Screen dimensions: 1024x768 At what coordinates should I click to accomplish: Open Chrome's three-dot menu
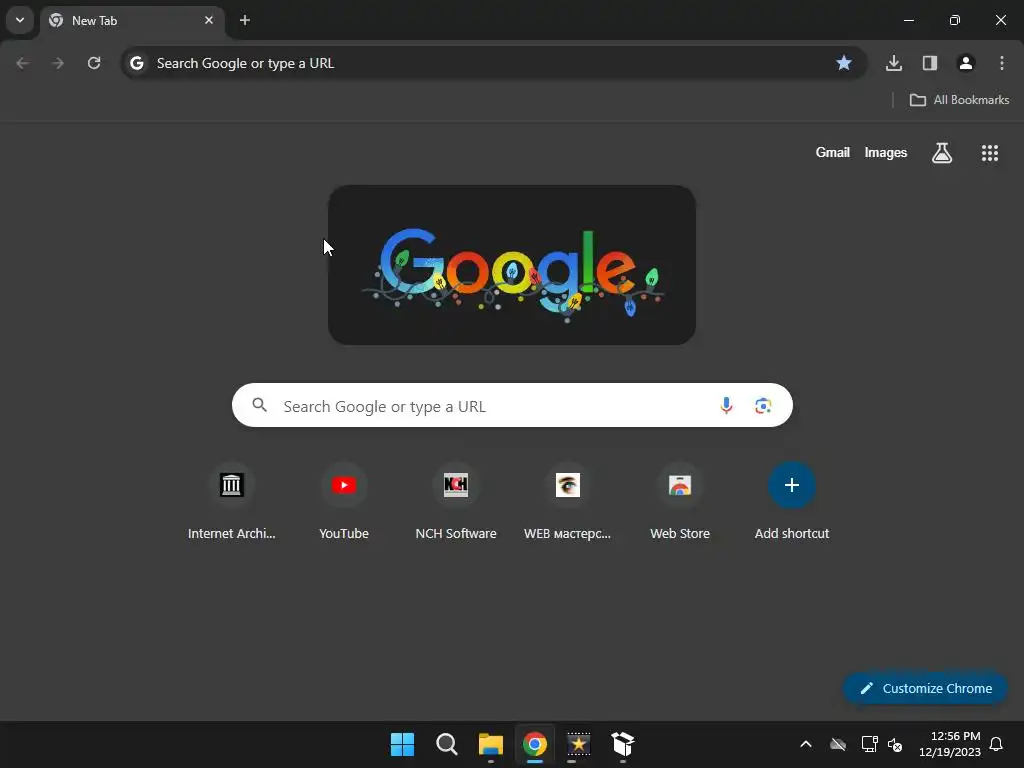pos(1002,63)
